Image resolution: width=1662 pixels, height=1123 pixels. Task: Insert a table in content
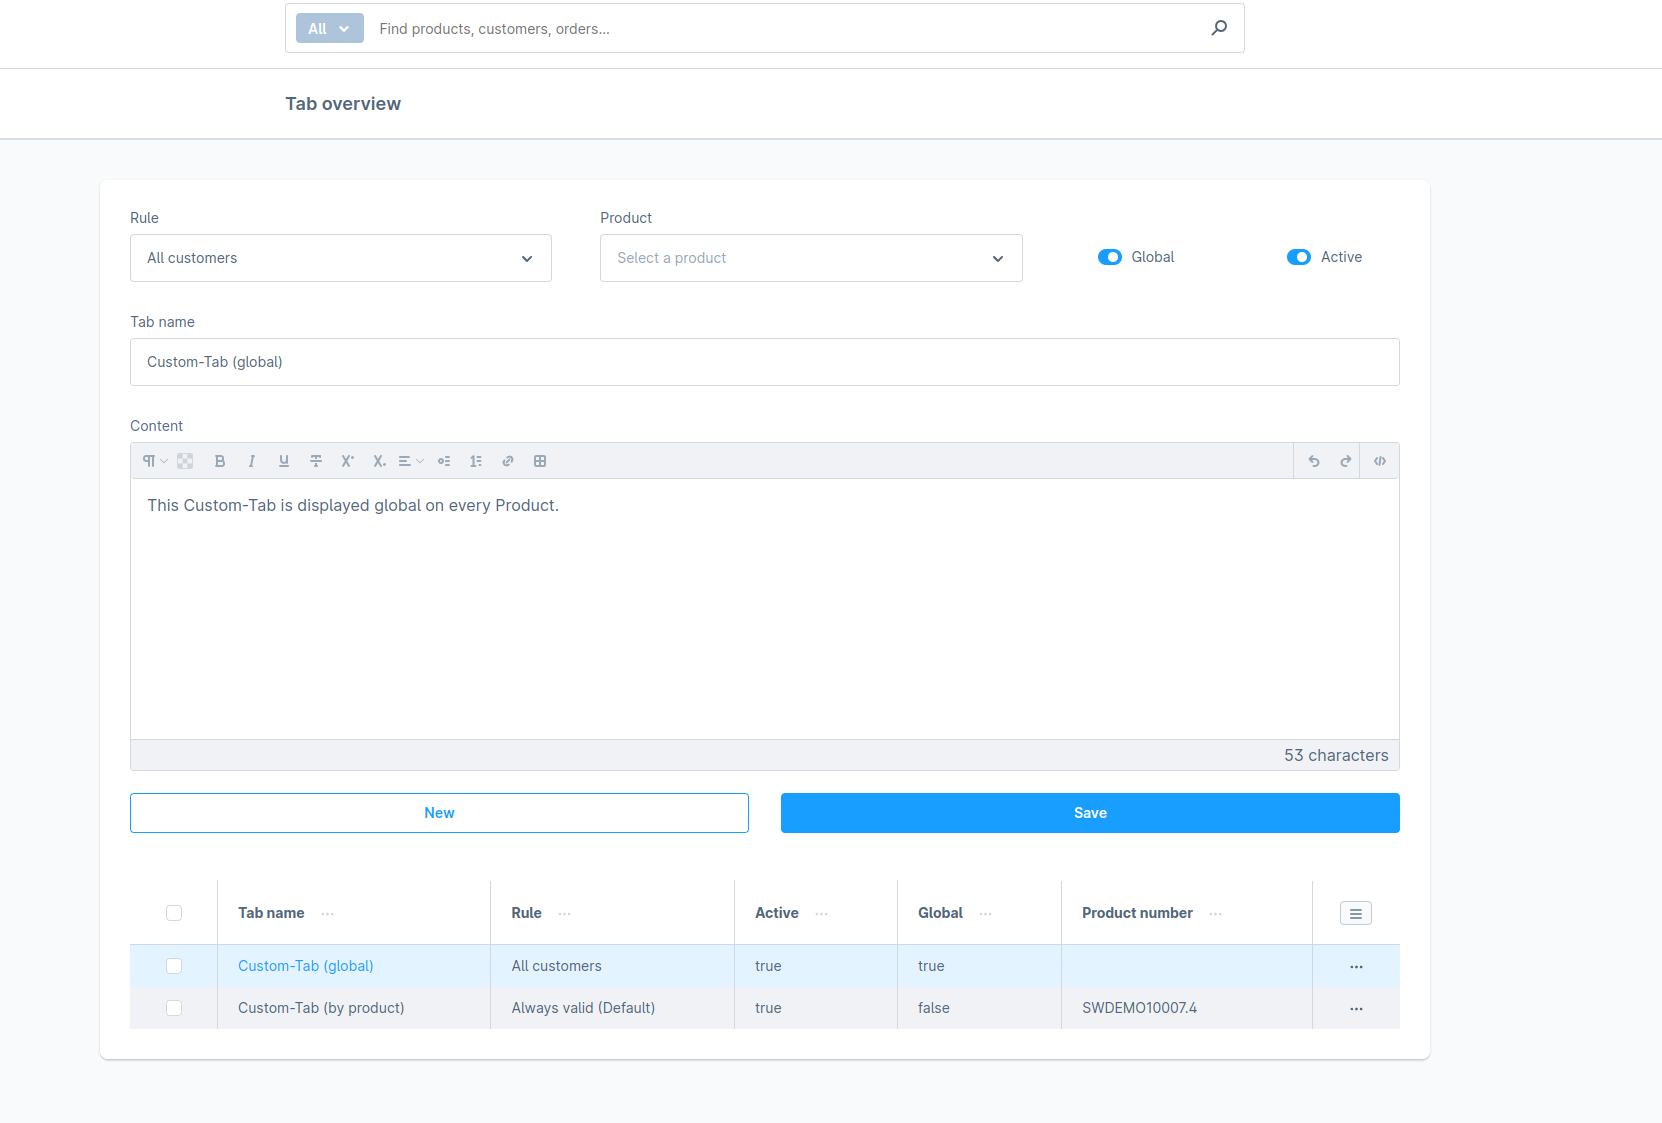point(540,461)
